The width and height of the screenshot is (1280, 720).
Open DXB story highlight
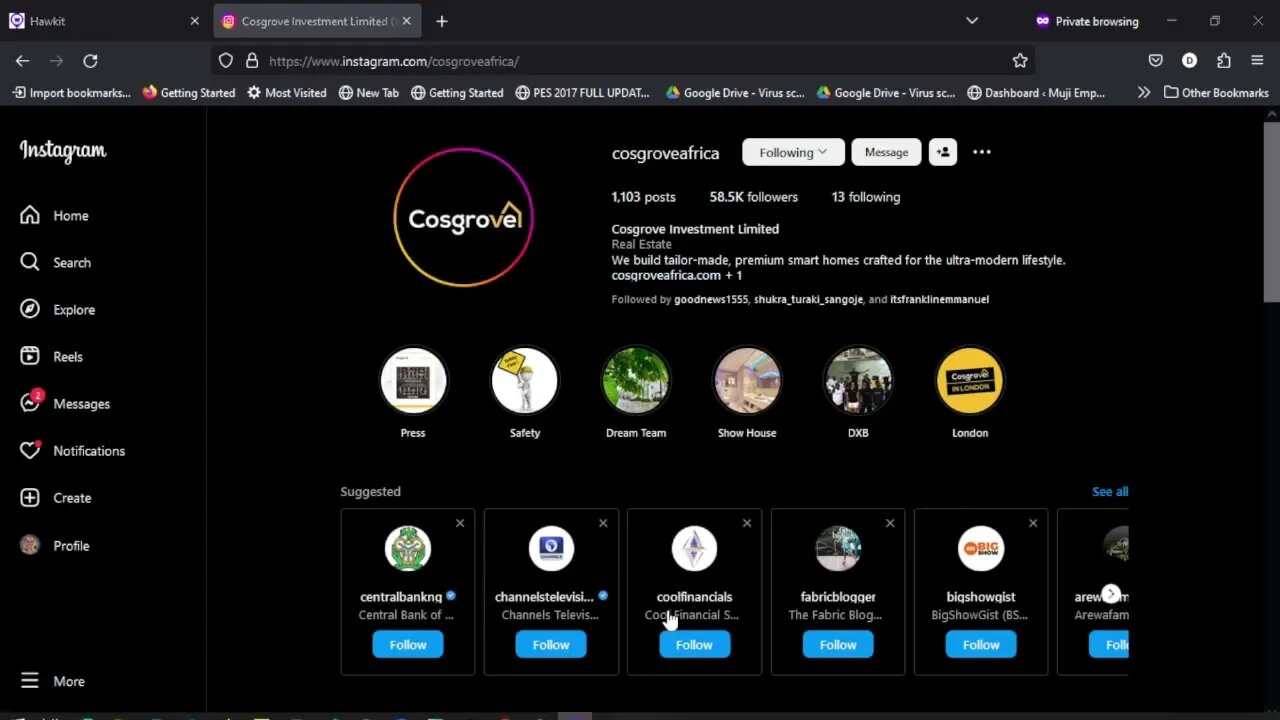click(x=858, y=380)
